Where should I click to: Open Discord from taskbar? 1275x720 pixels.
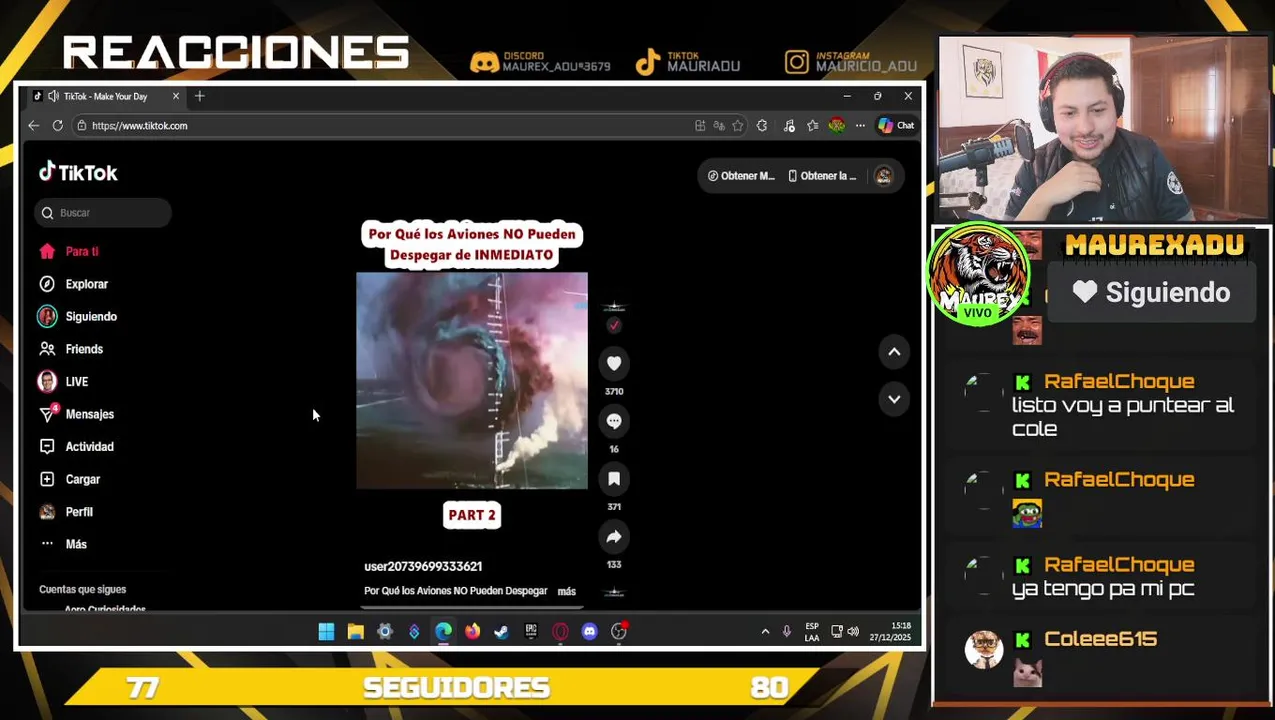(589, 631)
